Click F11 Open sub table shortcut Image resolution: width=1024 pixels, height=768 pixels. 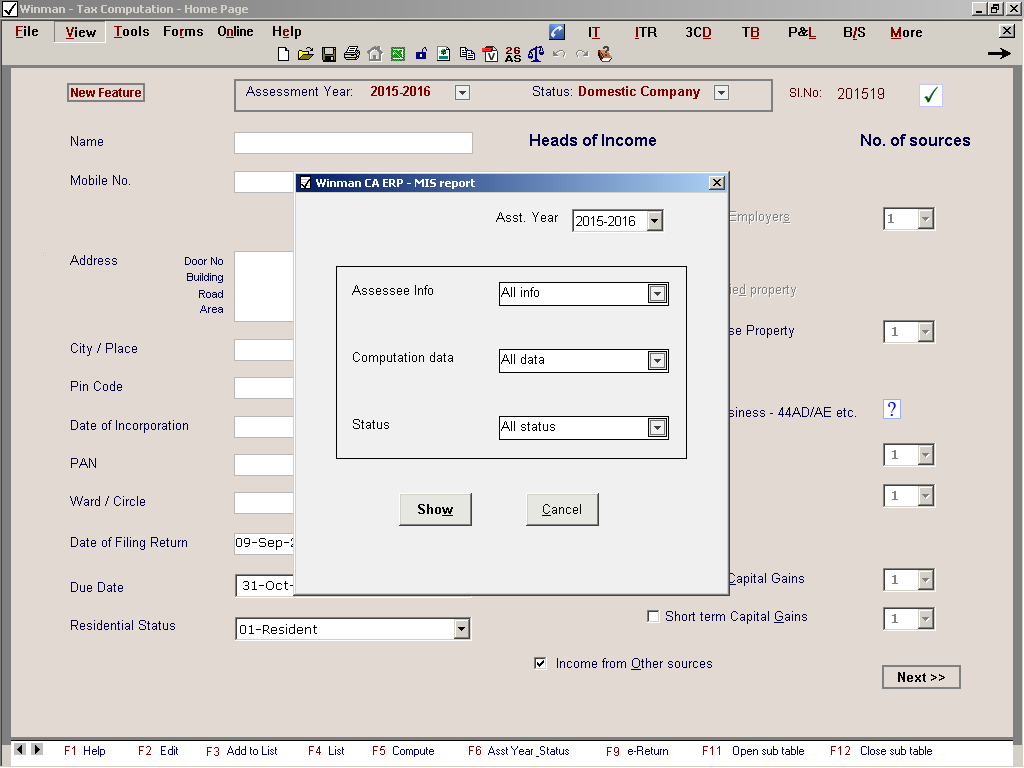pos(753,751)
